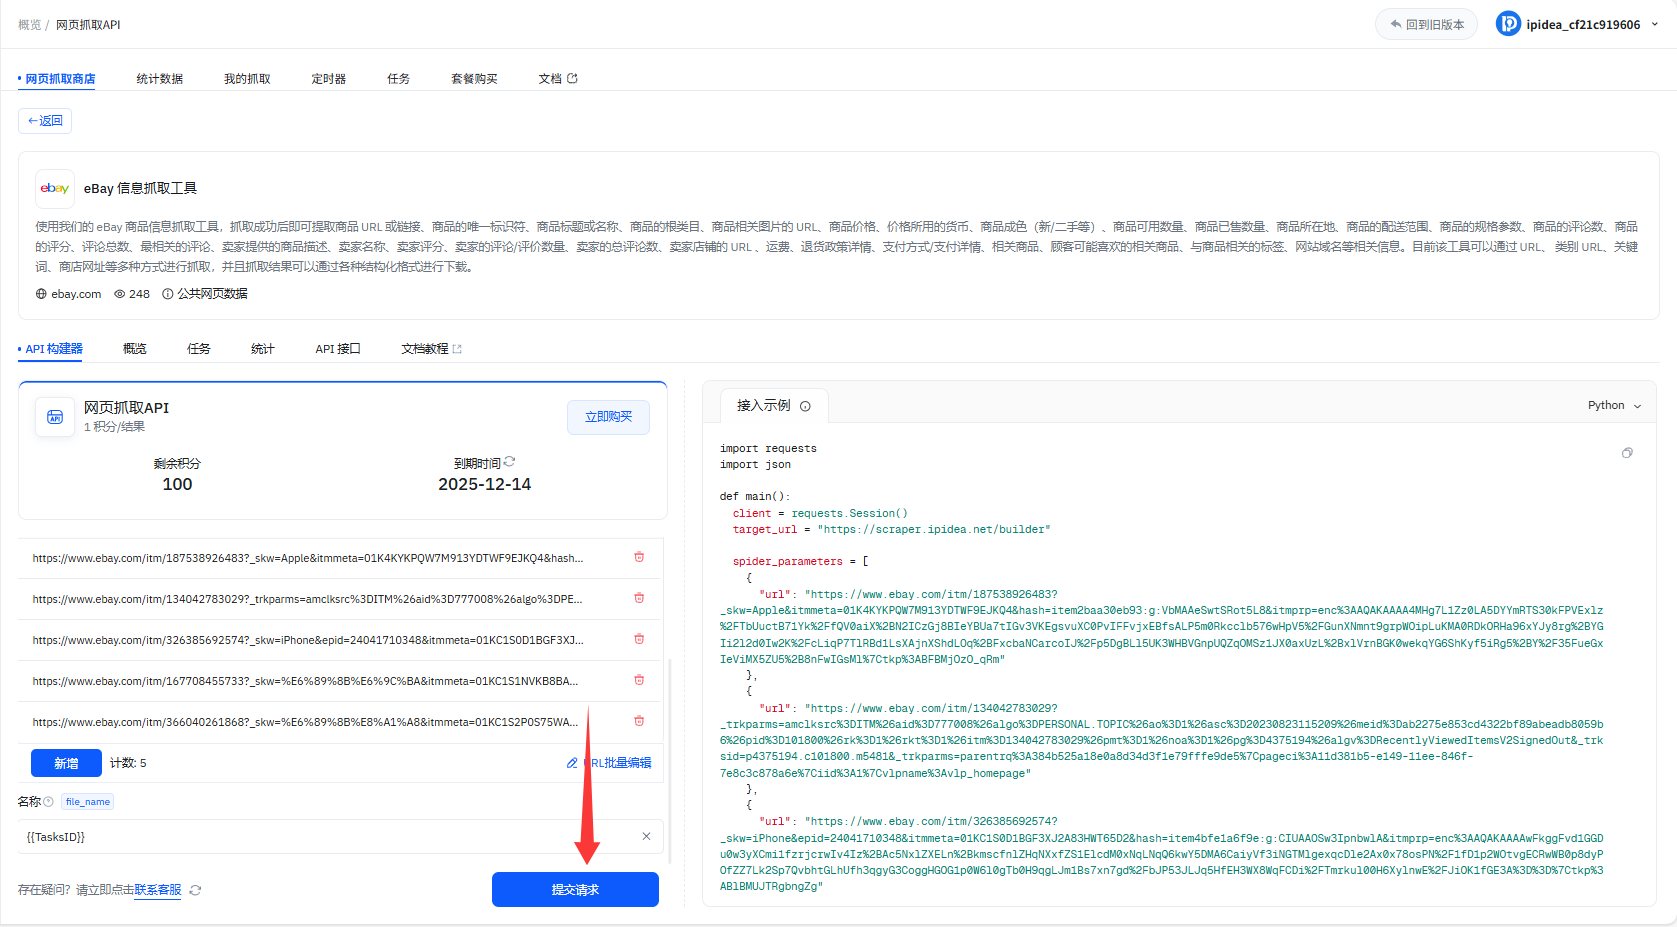Switch to the API 接口 sub-tab
This screenshot has width=1677, height=927.
point(338,349)
